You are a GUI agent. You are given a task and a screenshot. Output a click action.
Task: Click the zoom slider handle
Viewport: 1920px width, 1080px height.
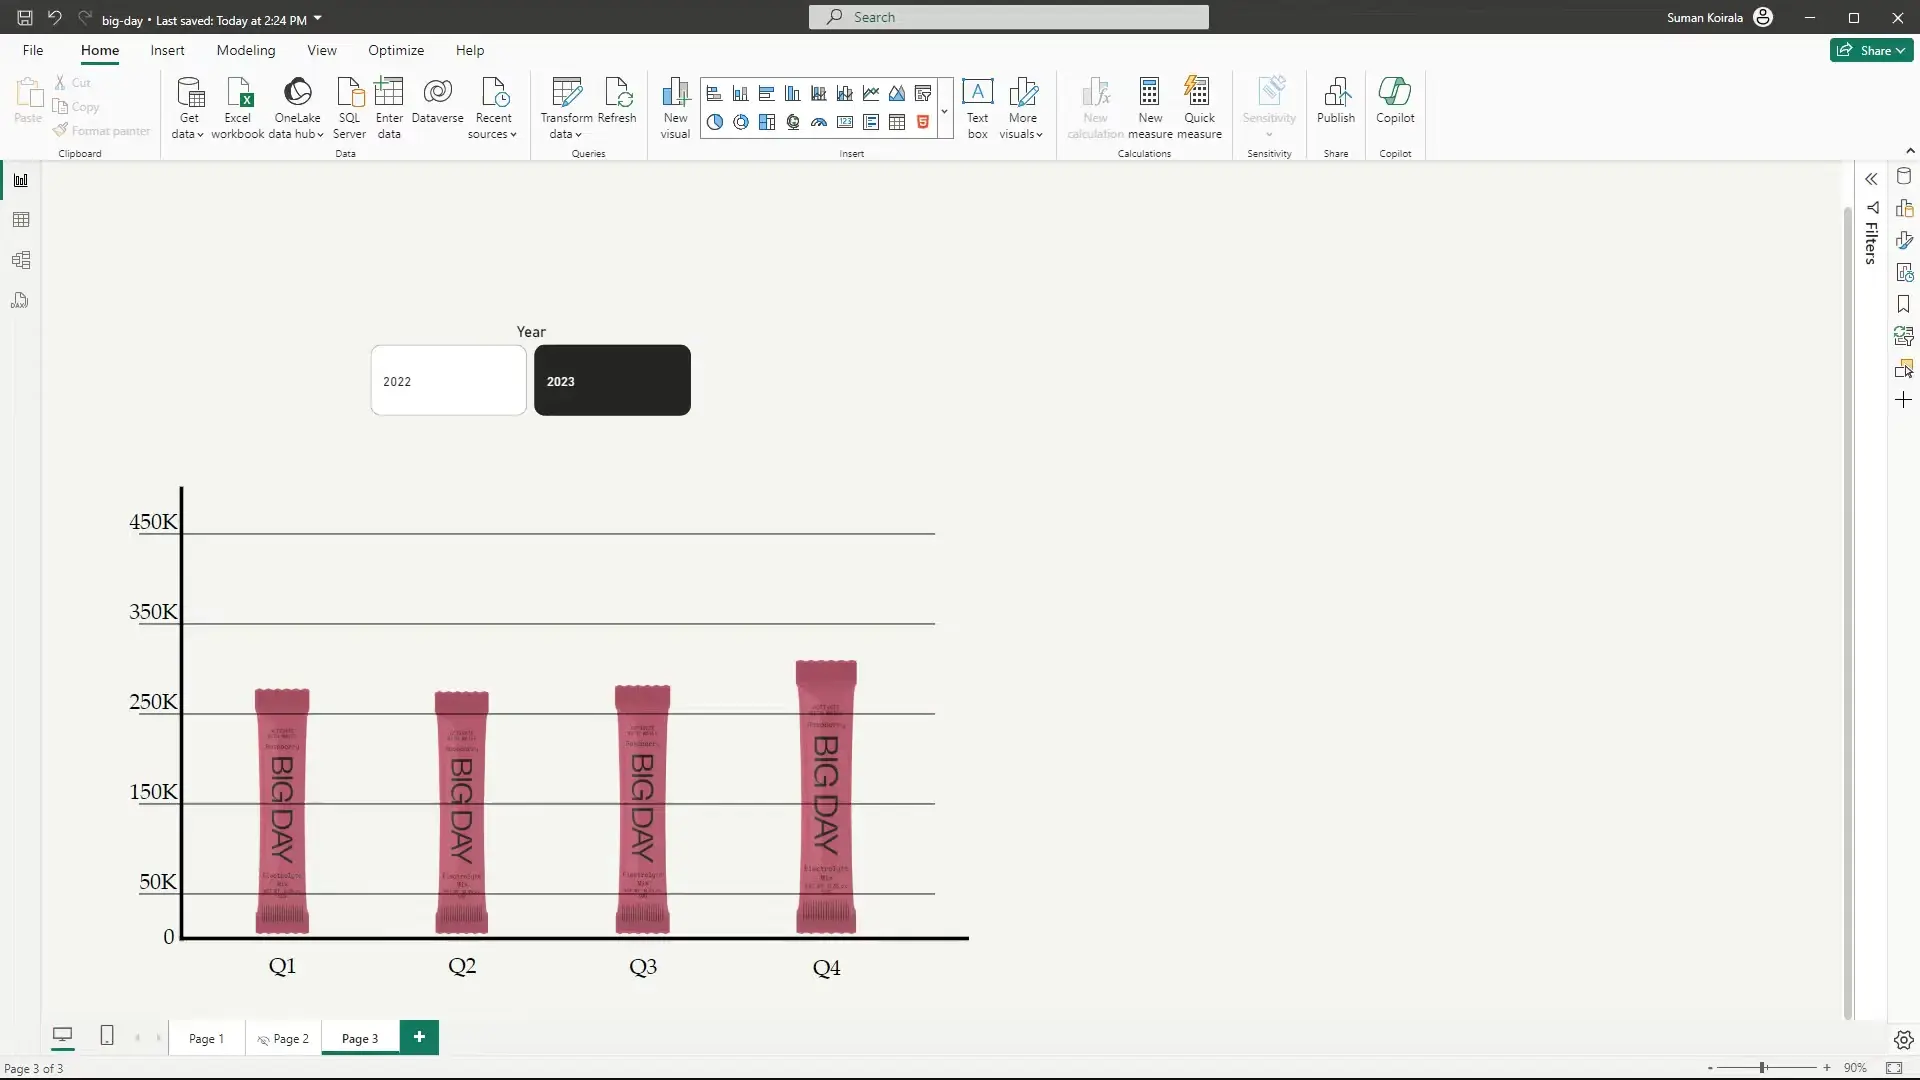coord(1762,1068)
